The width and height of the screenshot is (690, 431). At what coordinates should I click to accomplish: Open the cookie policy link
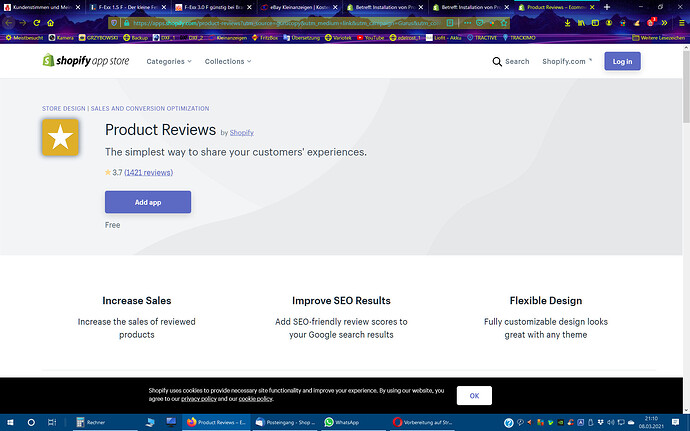click(255, 399)
